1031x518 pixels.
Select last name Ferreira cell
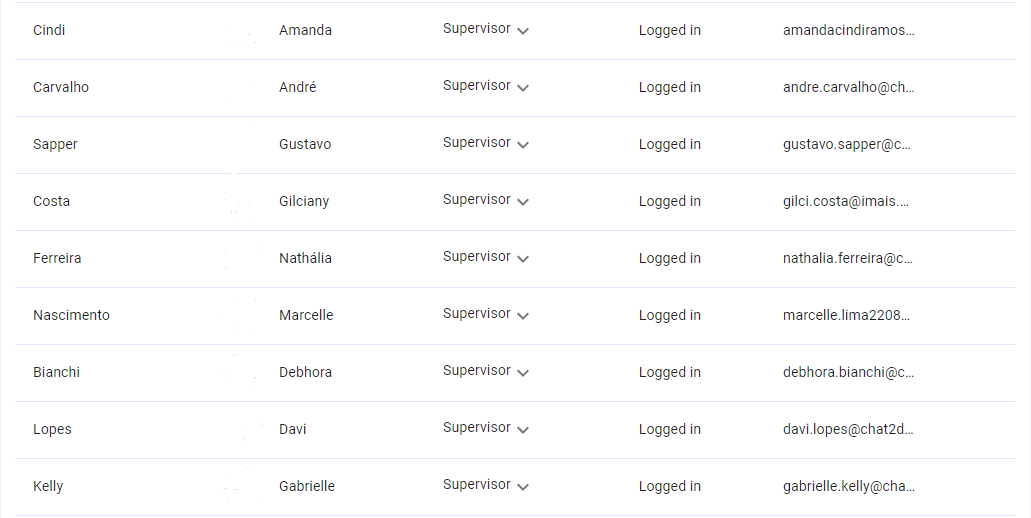click(x=57, y=258)
